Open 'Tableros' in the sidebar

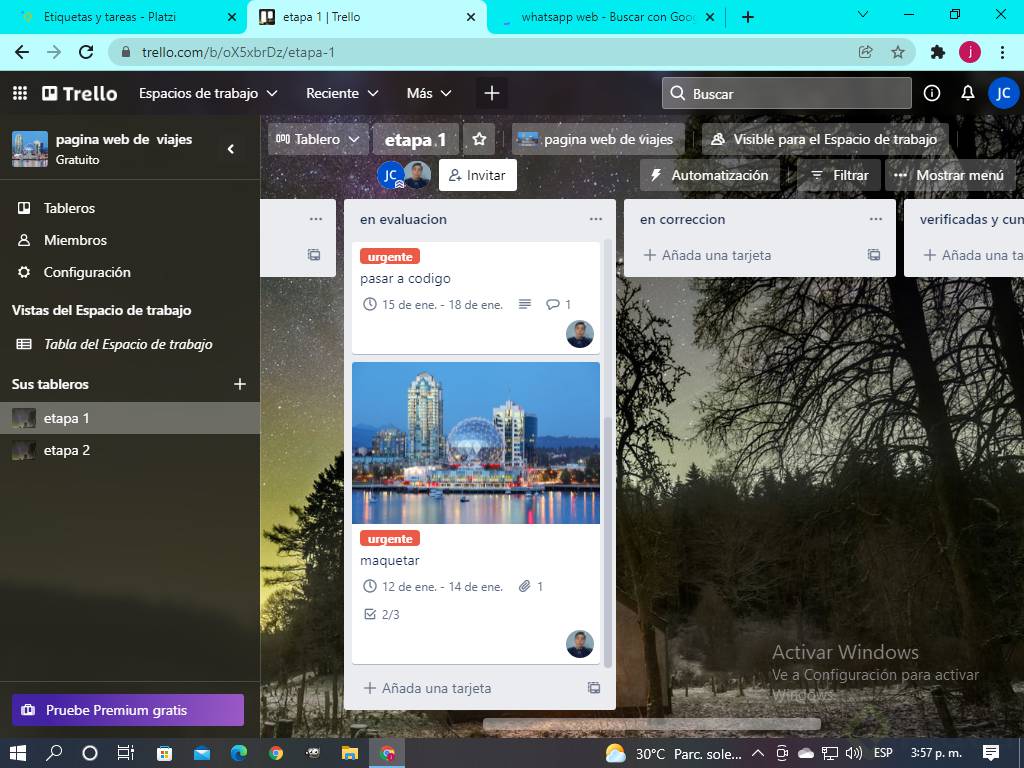point(131,208)
